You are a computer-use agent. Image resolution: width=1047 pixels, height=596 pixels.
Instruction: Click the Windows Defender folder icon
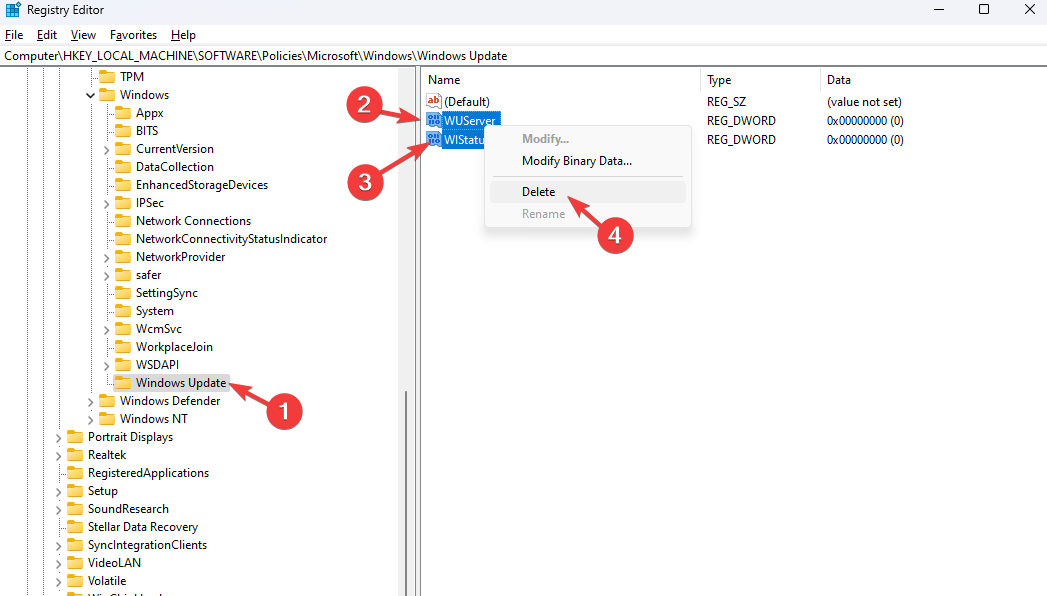[107, 401]
